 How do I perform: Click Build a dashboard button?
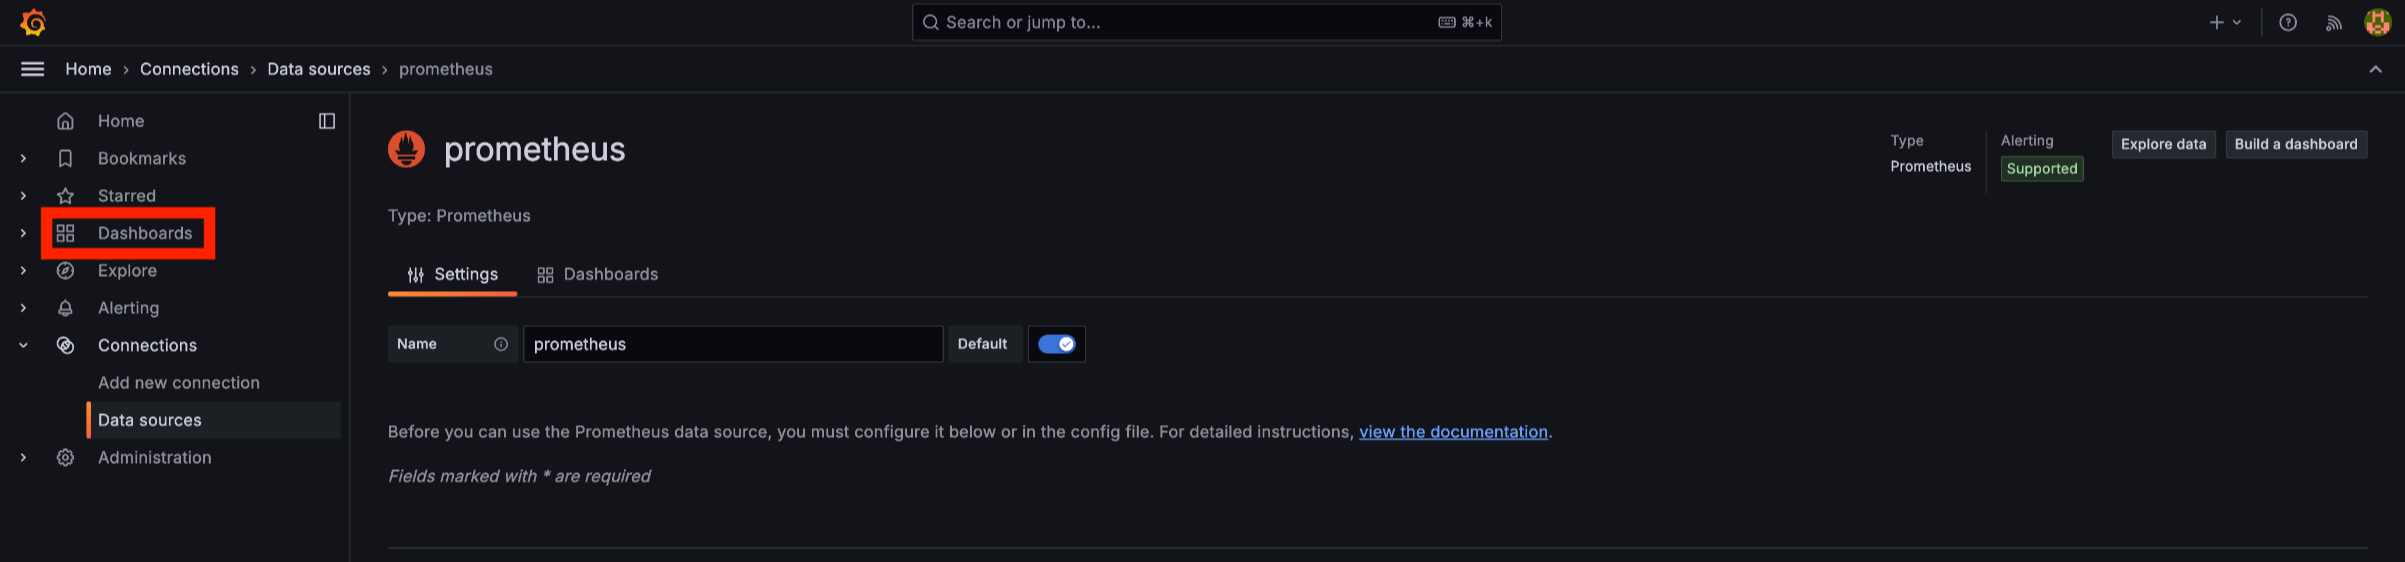pyautogui.click(x=2296, y=144)
